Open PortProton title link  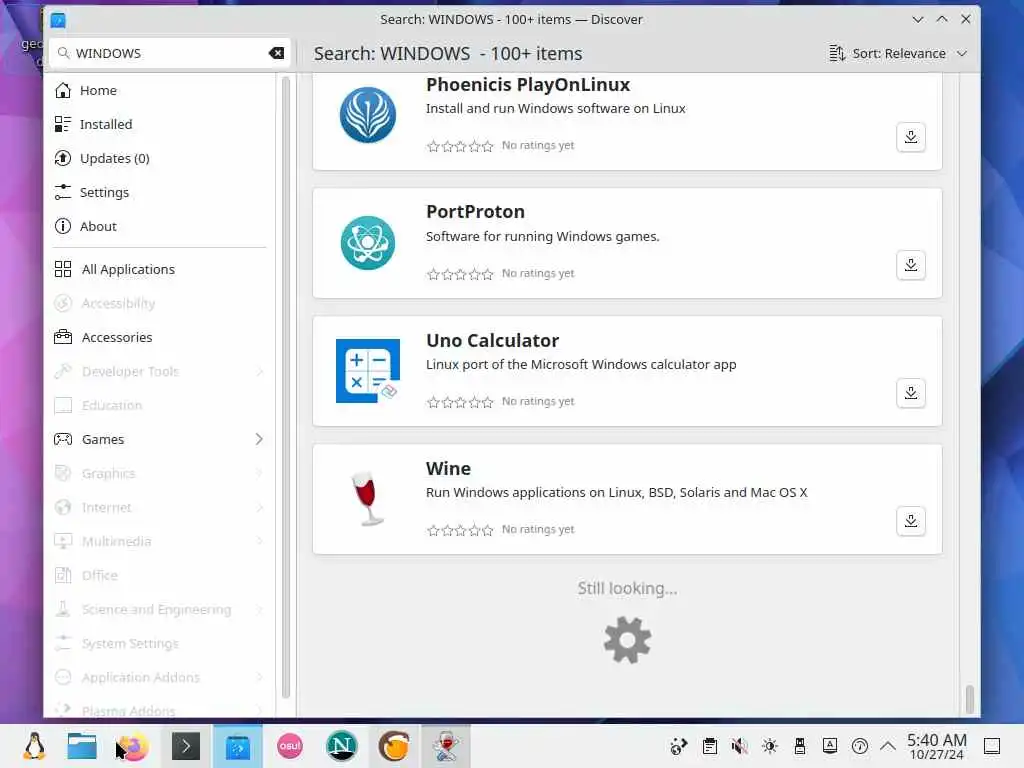(x=475, y=212)
